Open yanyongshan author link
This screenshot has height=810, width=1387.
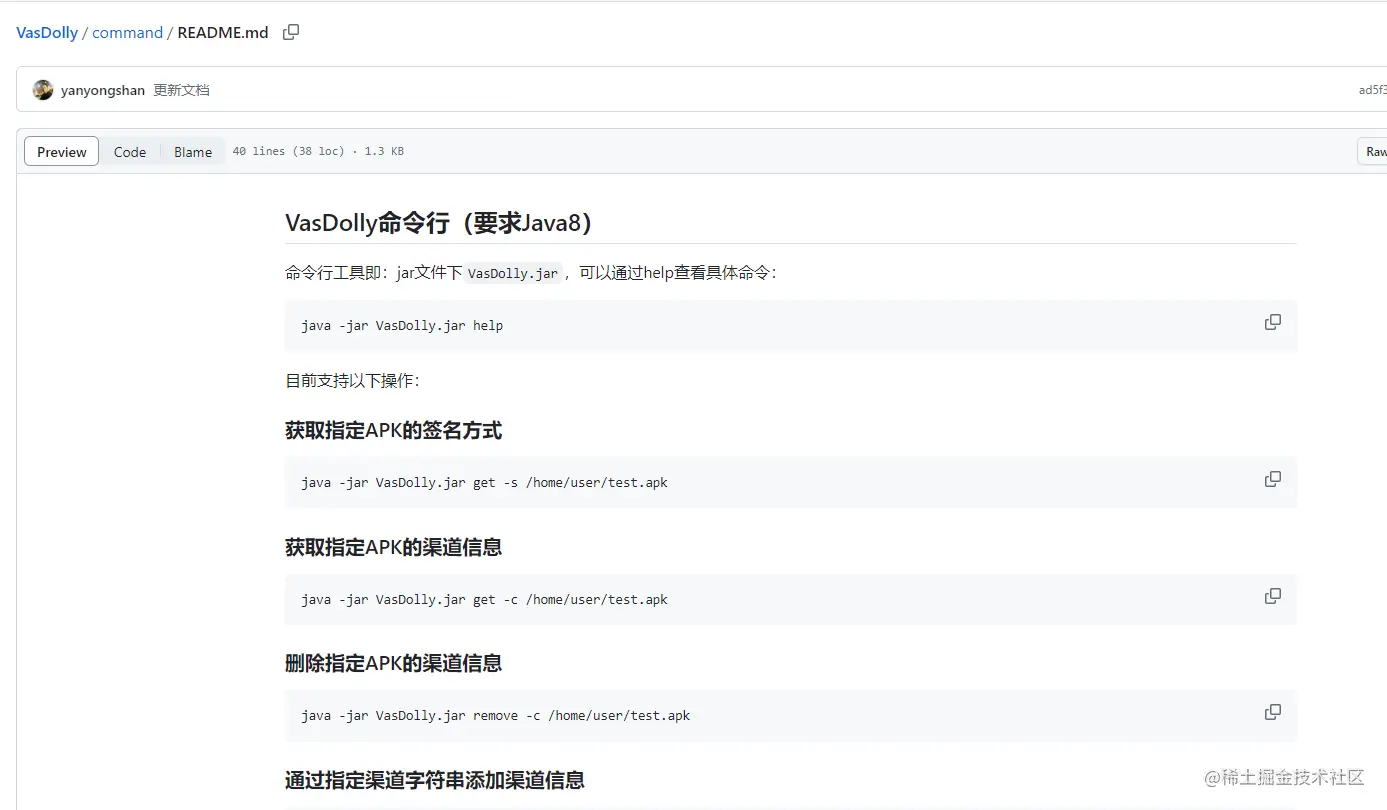pyautogui.click(x=102, y=90)
